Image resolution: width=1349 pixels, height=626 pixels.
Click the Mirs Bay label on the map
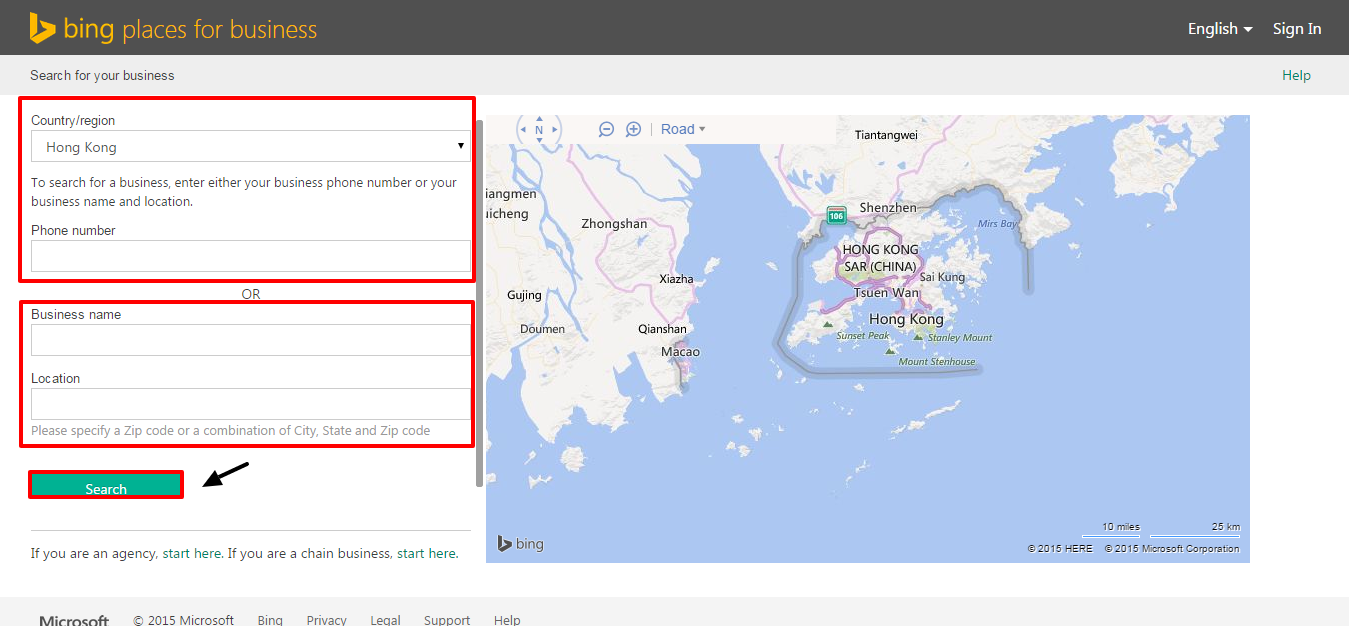(x=997, y=224)
